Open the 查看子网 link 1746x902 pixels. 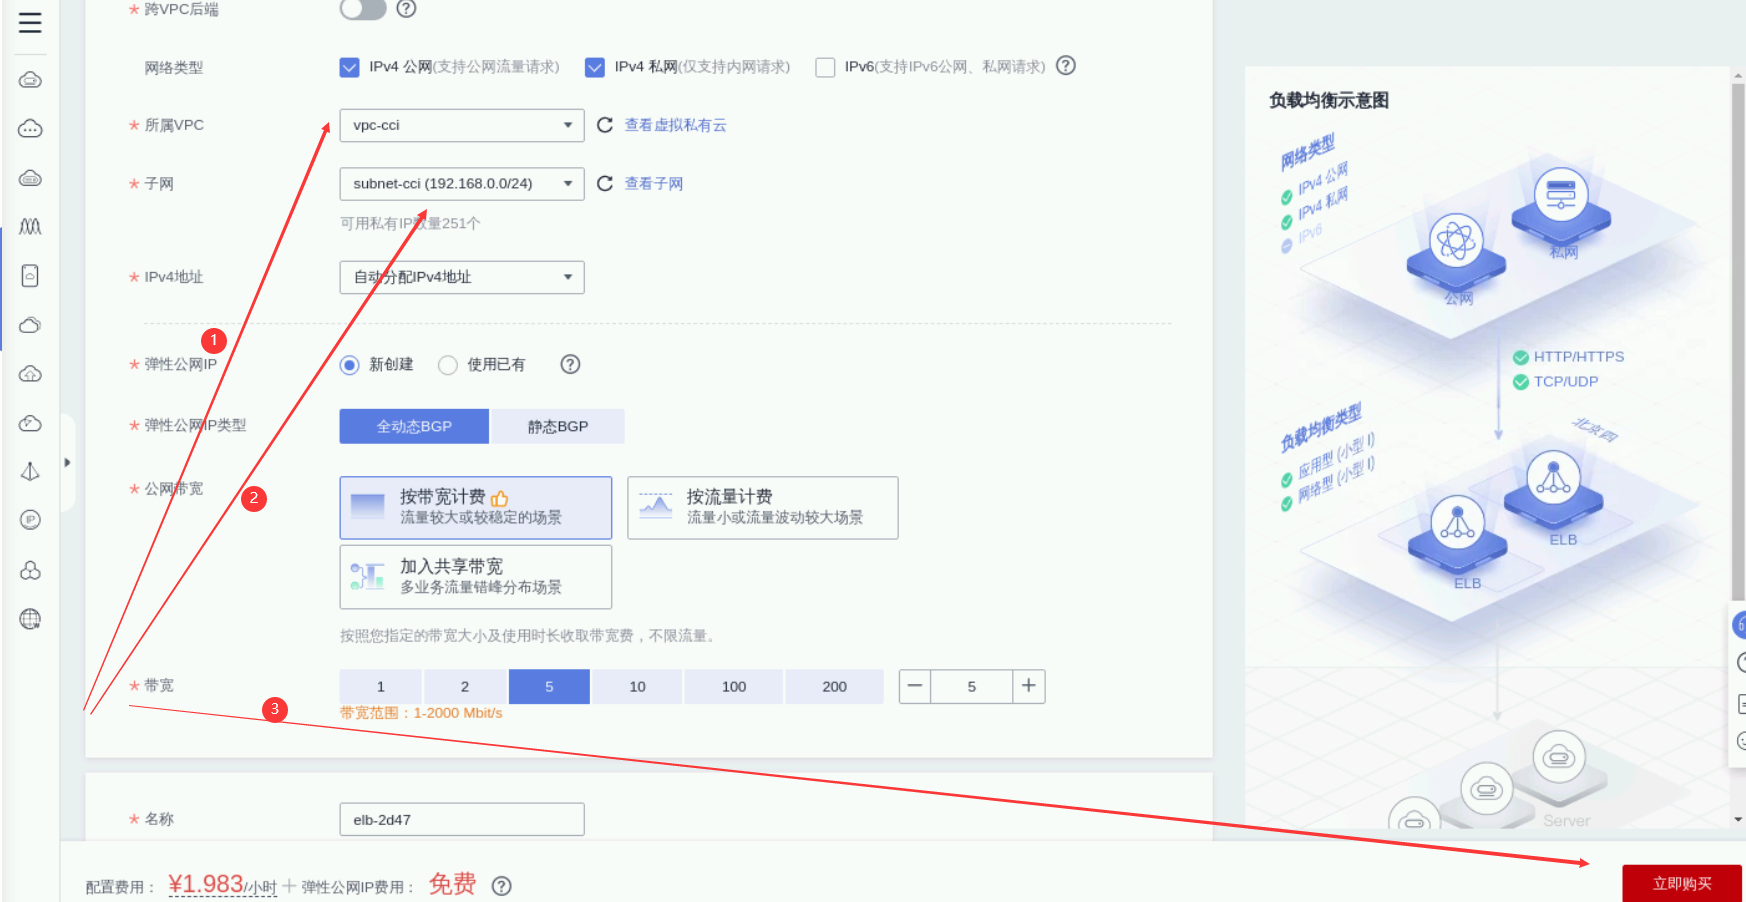click(654, 184)
